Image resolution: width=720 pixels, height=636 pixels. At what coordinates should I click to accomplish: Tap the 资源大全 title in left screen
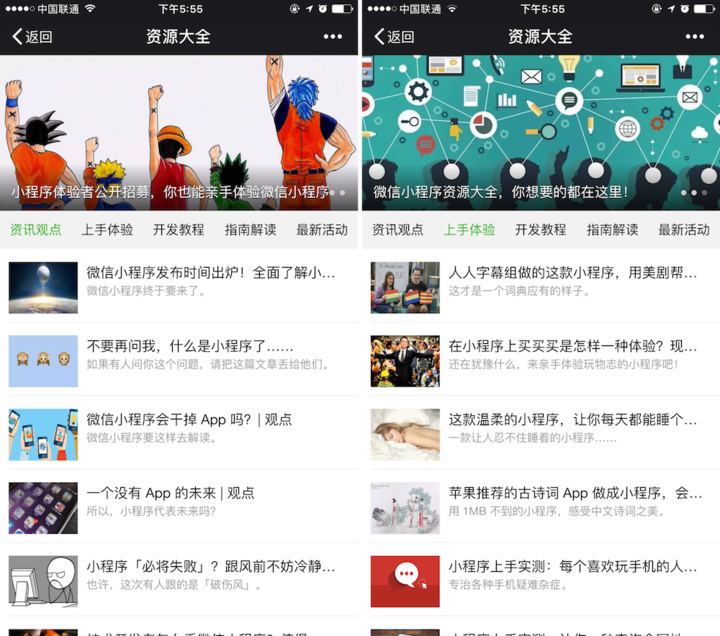pyautogui.click(x=178, y=37)
